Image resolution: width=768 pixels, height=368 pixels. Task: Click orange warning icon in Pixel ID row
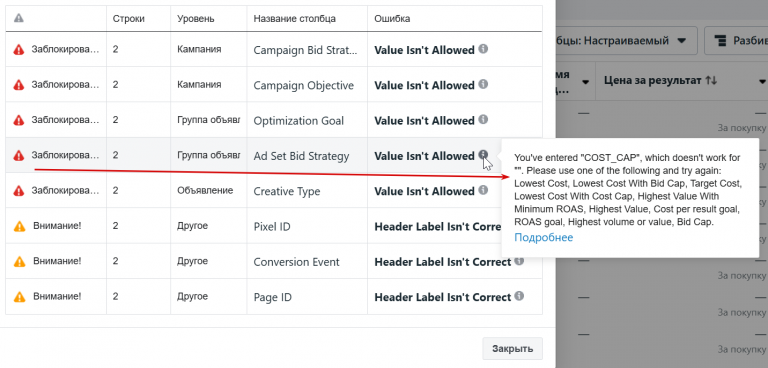[x=19, y=226]
